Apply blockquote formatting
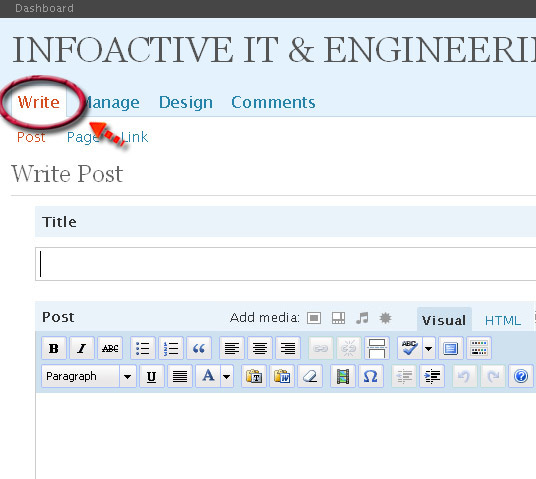The height and width of the screenshot is (479, 536). tap(199, 348)
